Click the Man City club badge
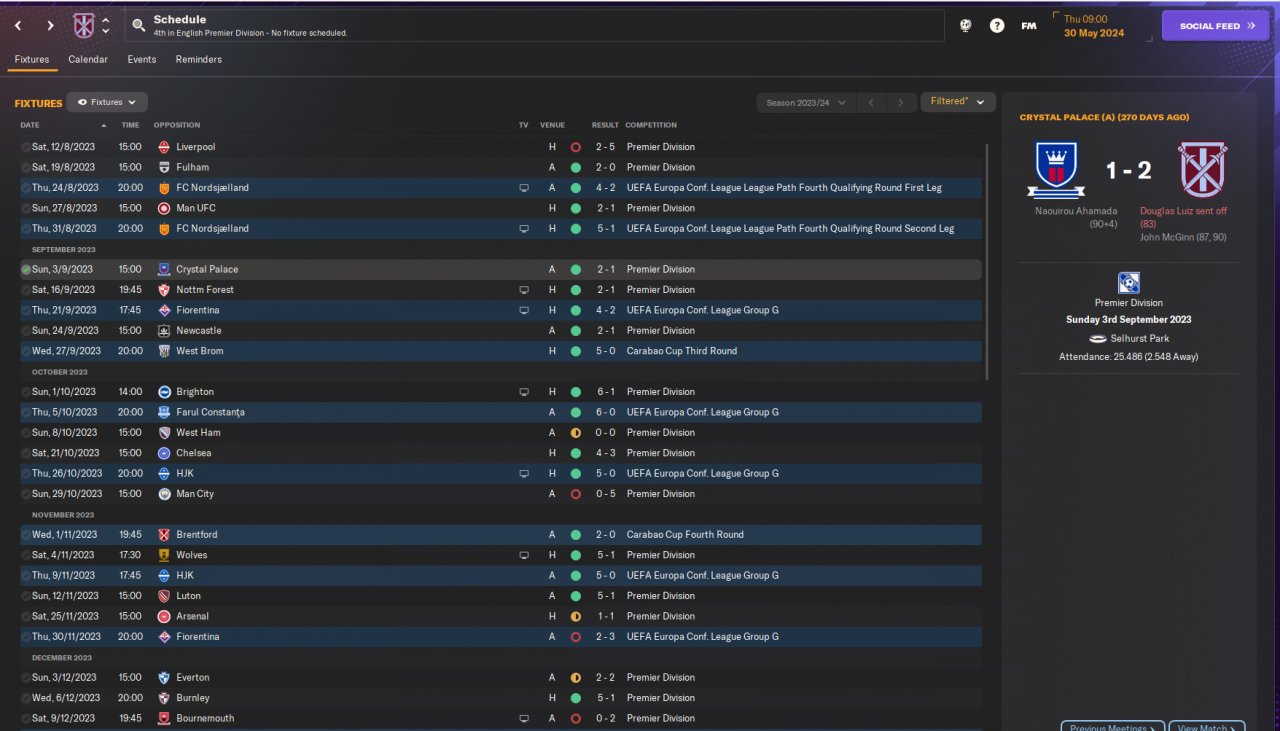 coord(164,494)
